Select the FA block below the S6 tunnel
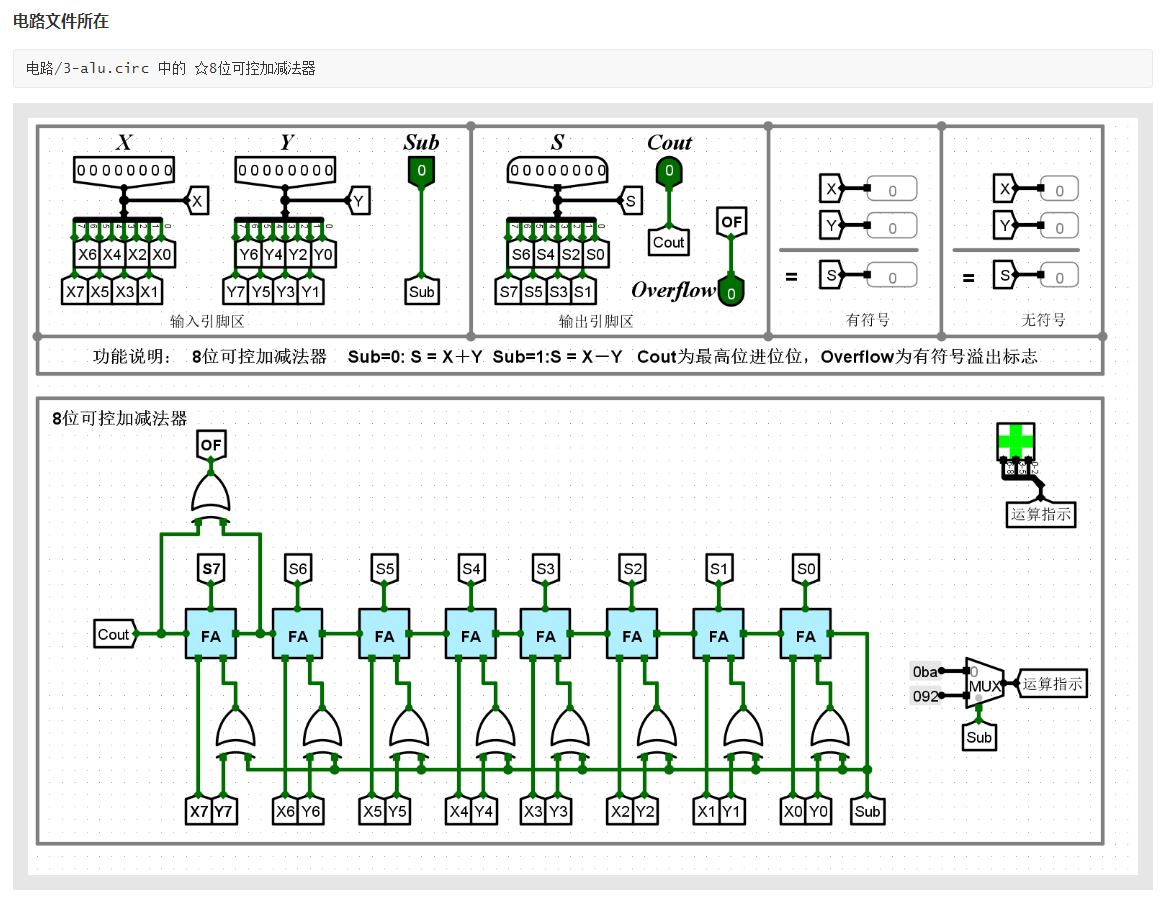The width and height of the screenshot is (1164, 903). click(x=298, y=634)
